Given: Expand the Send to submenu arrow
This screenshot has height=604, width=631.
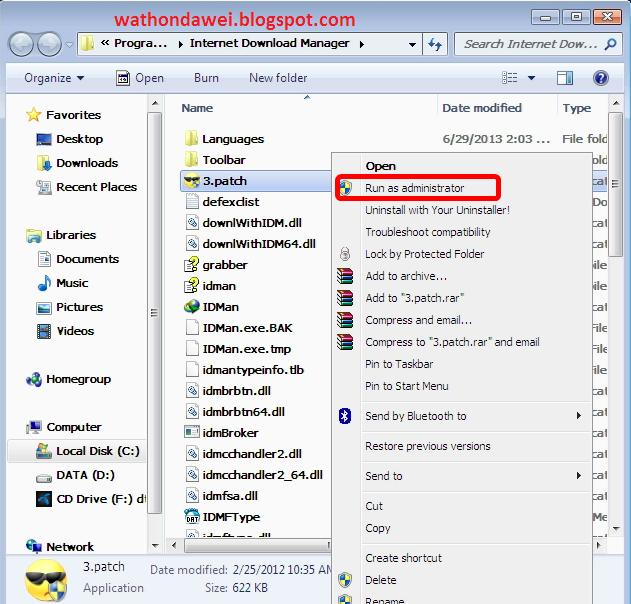Looking at the screenshot, I should [x=579, y=476].
